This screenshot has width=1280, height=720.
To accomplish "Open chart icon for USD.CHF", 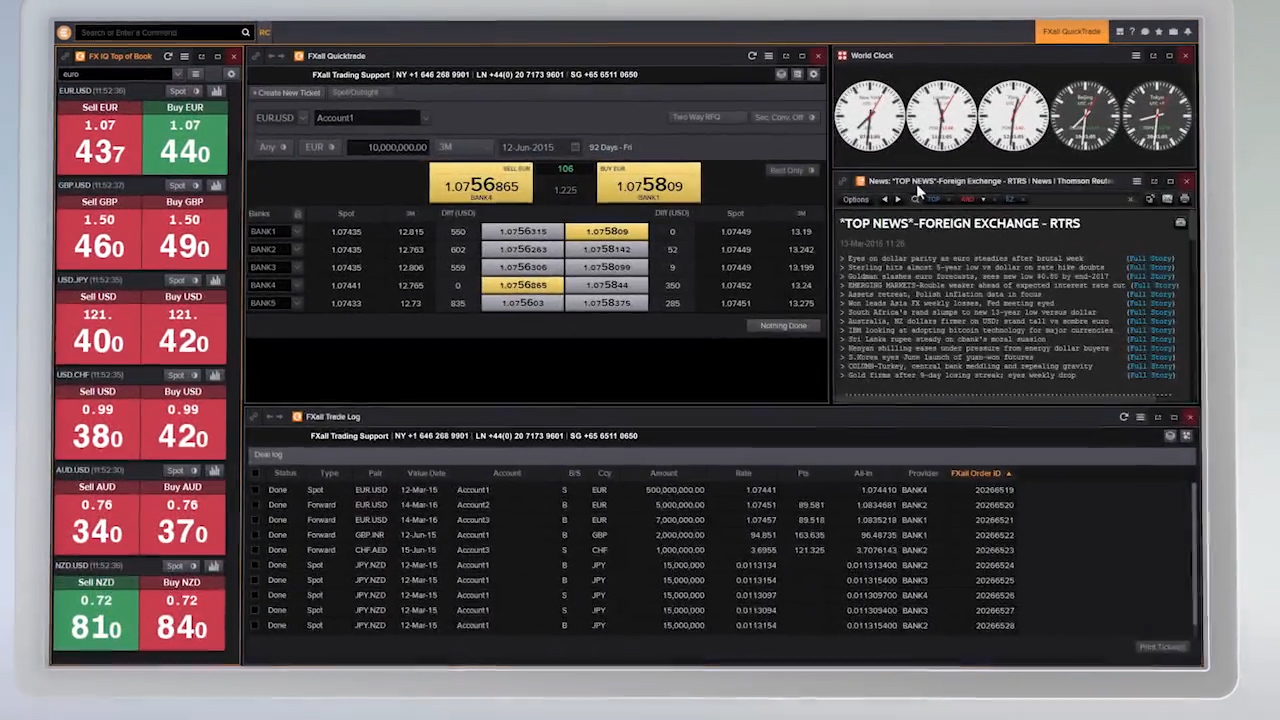I will [x=216, y=375].
